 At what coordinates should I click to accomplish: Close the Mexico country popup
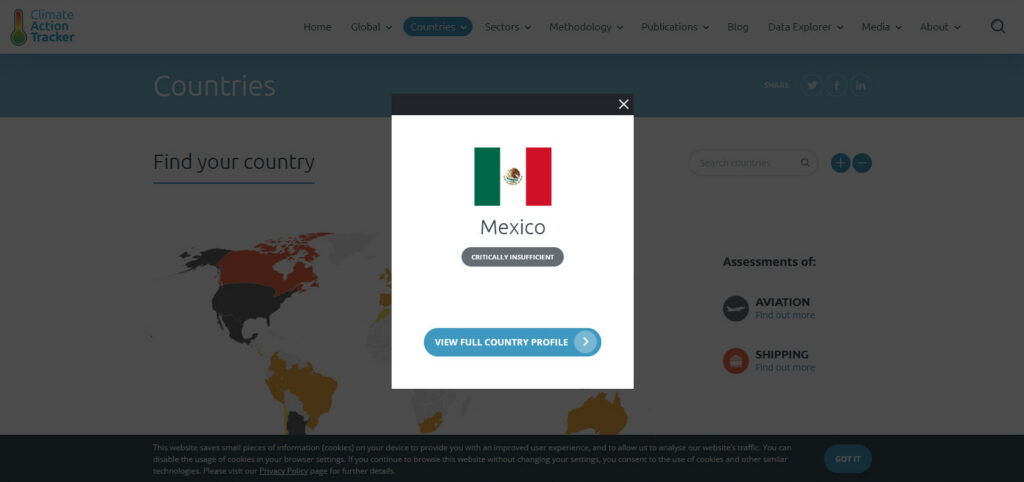(623, 104)
